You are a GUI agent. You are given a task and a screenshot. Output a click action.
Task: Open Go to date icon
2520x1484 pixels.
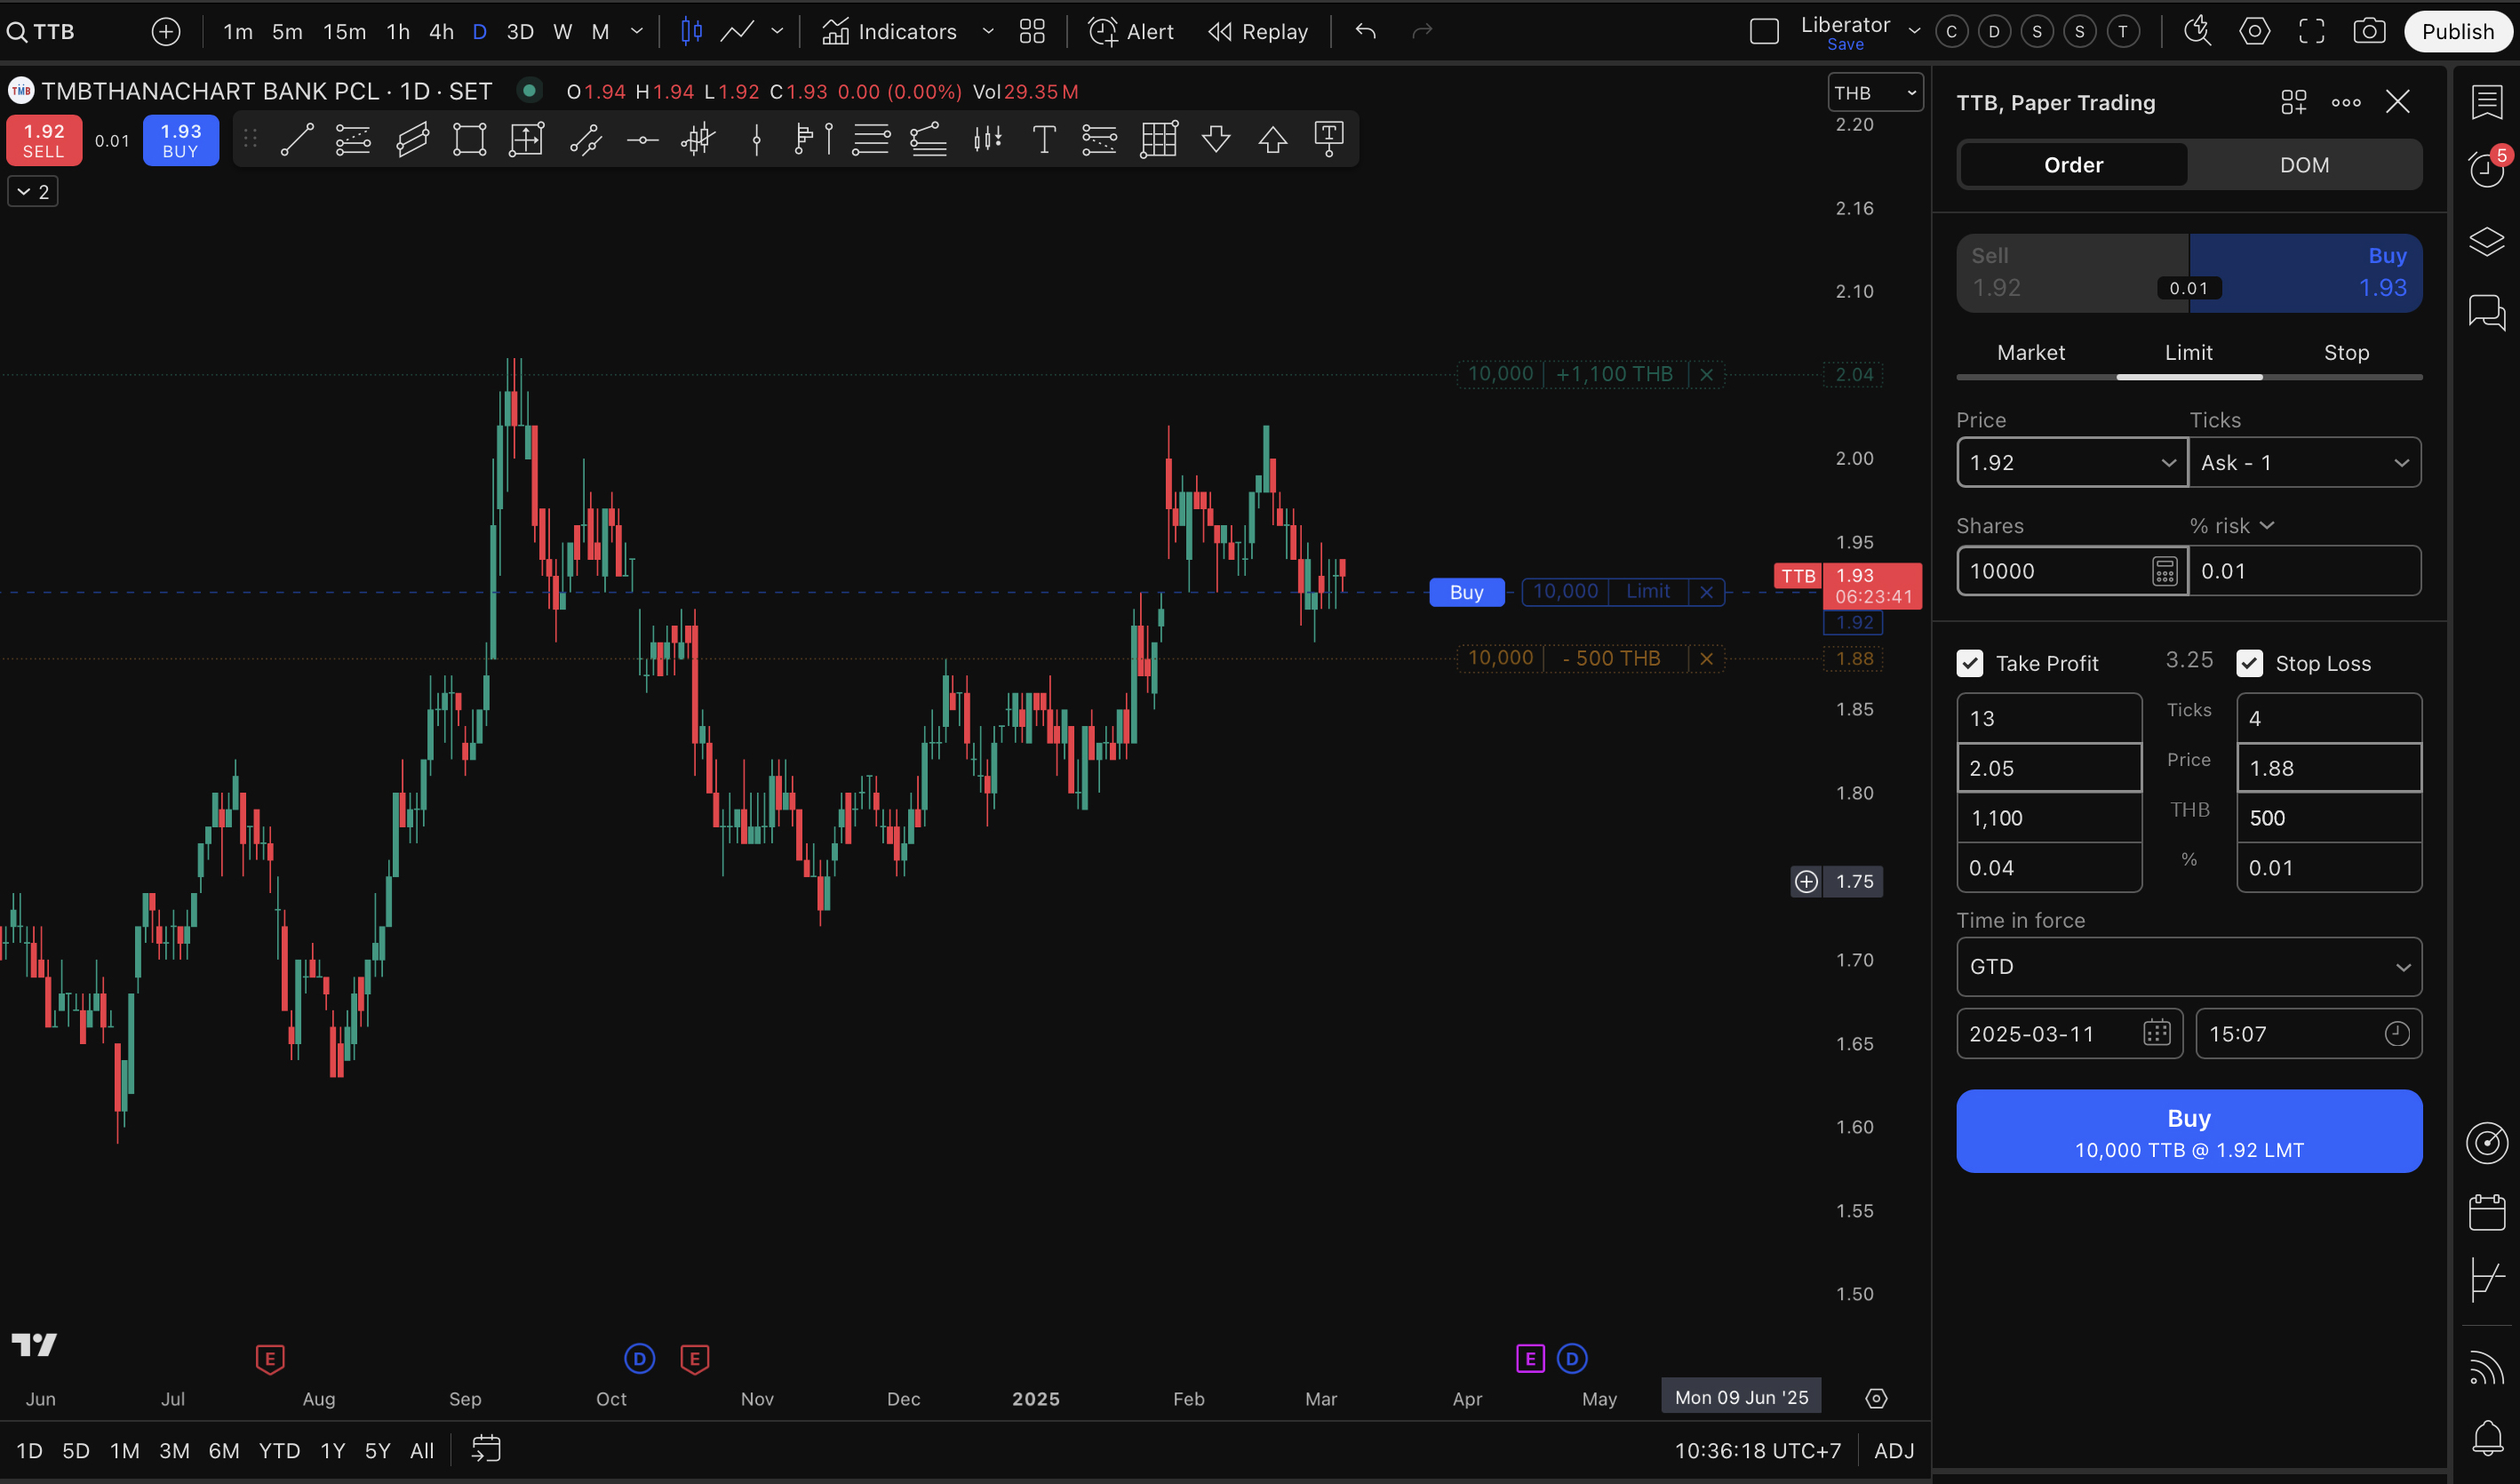point(486,1450)
